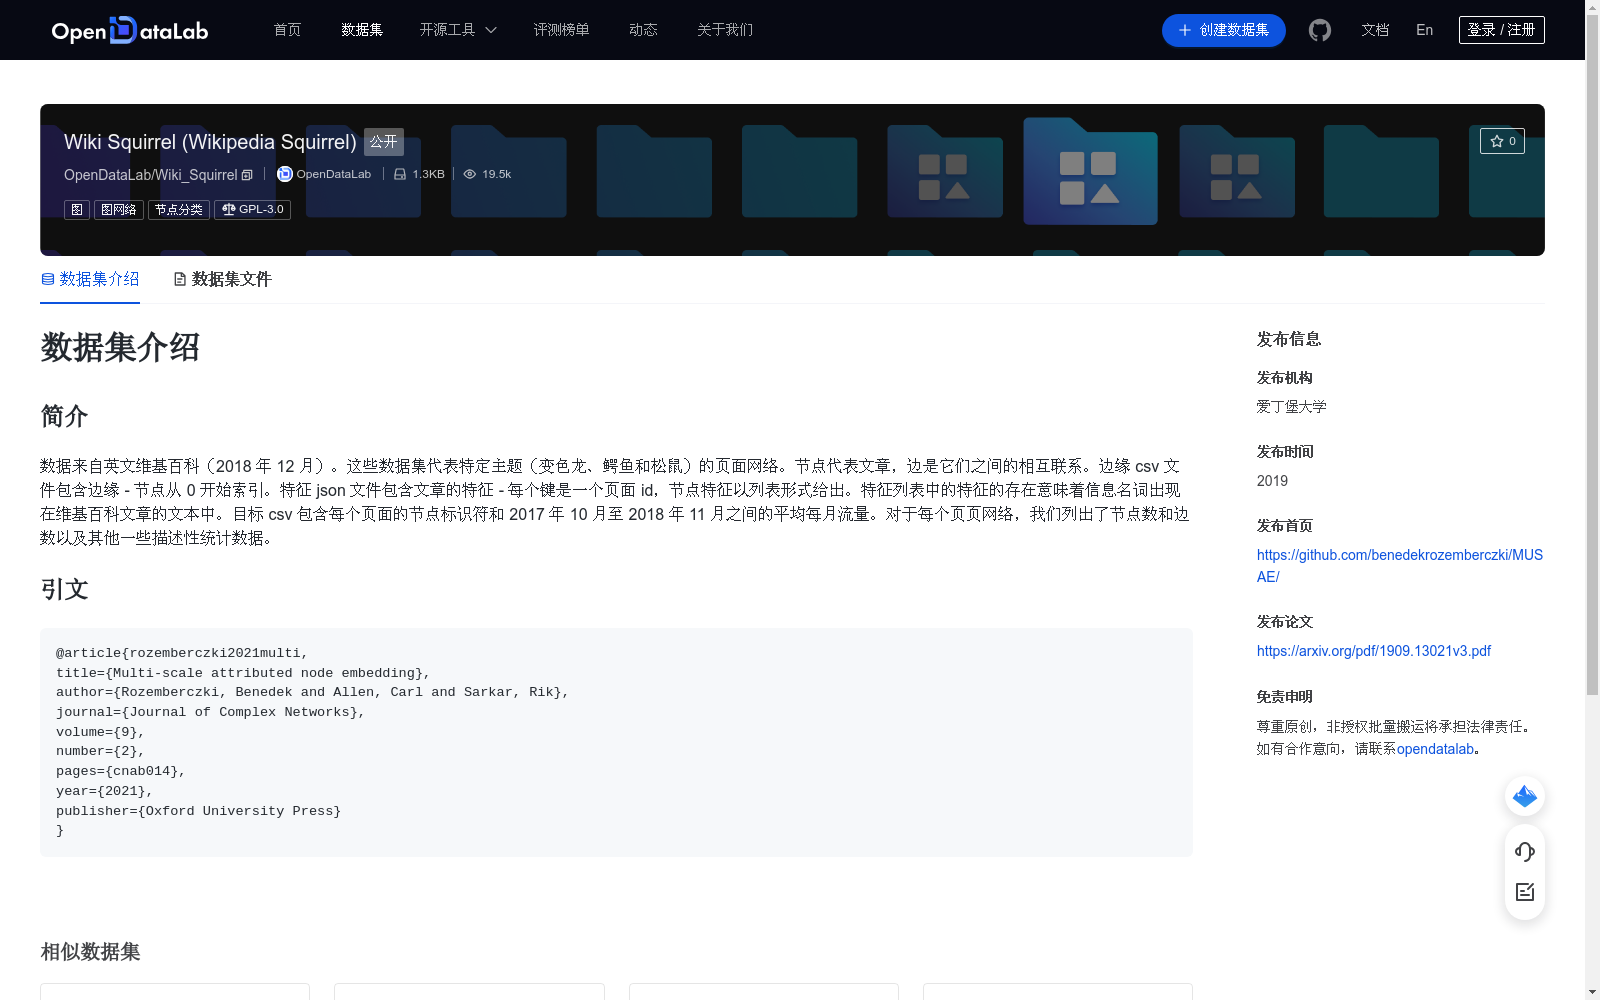Click the GPL-3.0 license scale icon

pyautogui.click(x=229, y=209)
